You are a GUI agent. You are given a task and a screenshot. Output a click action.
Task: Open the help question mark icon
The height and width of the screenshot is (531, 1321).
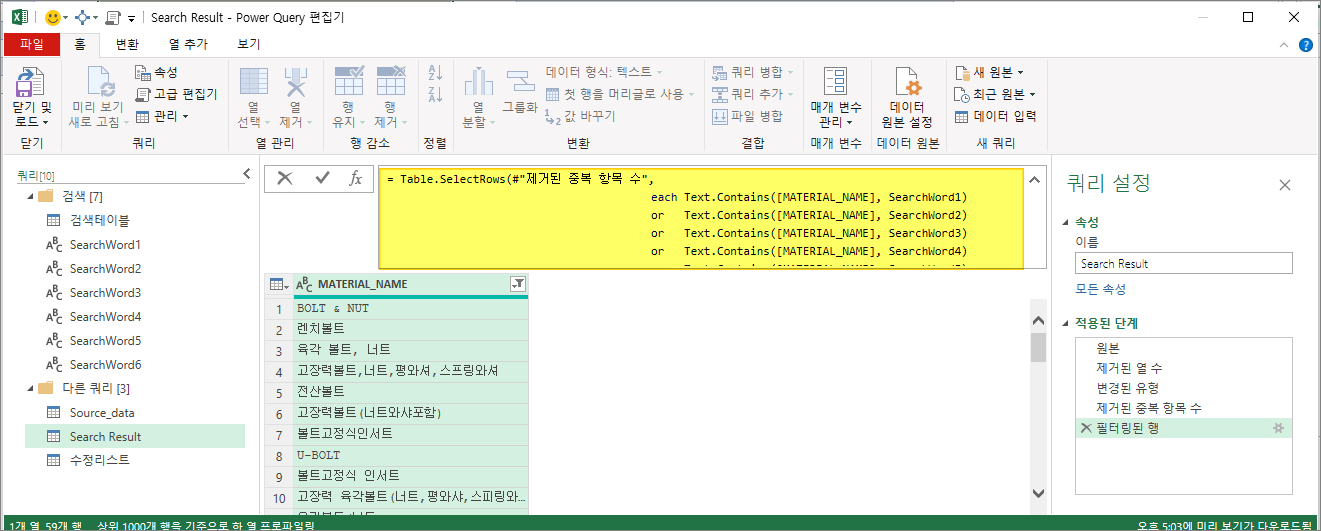(1306, 45)
